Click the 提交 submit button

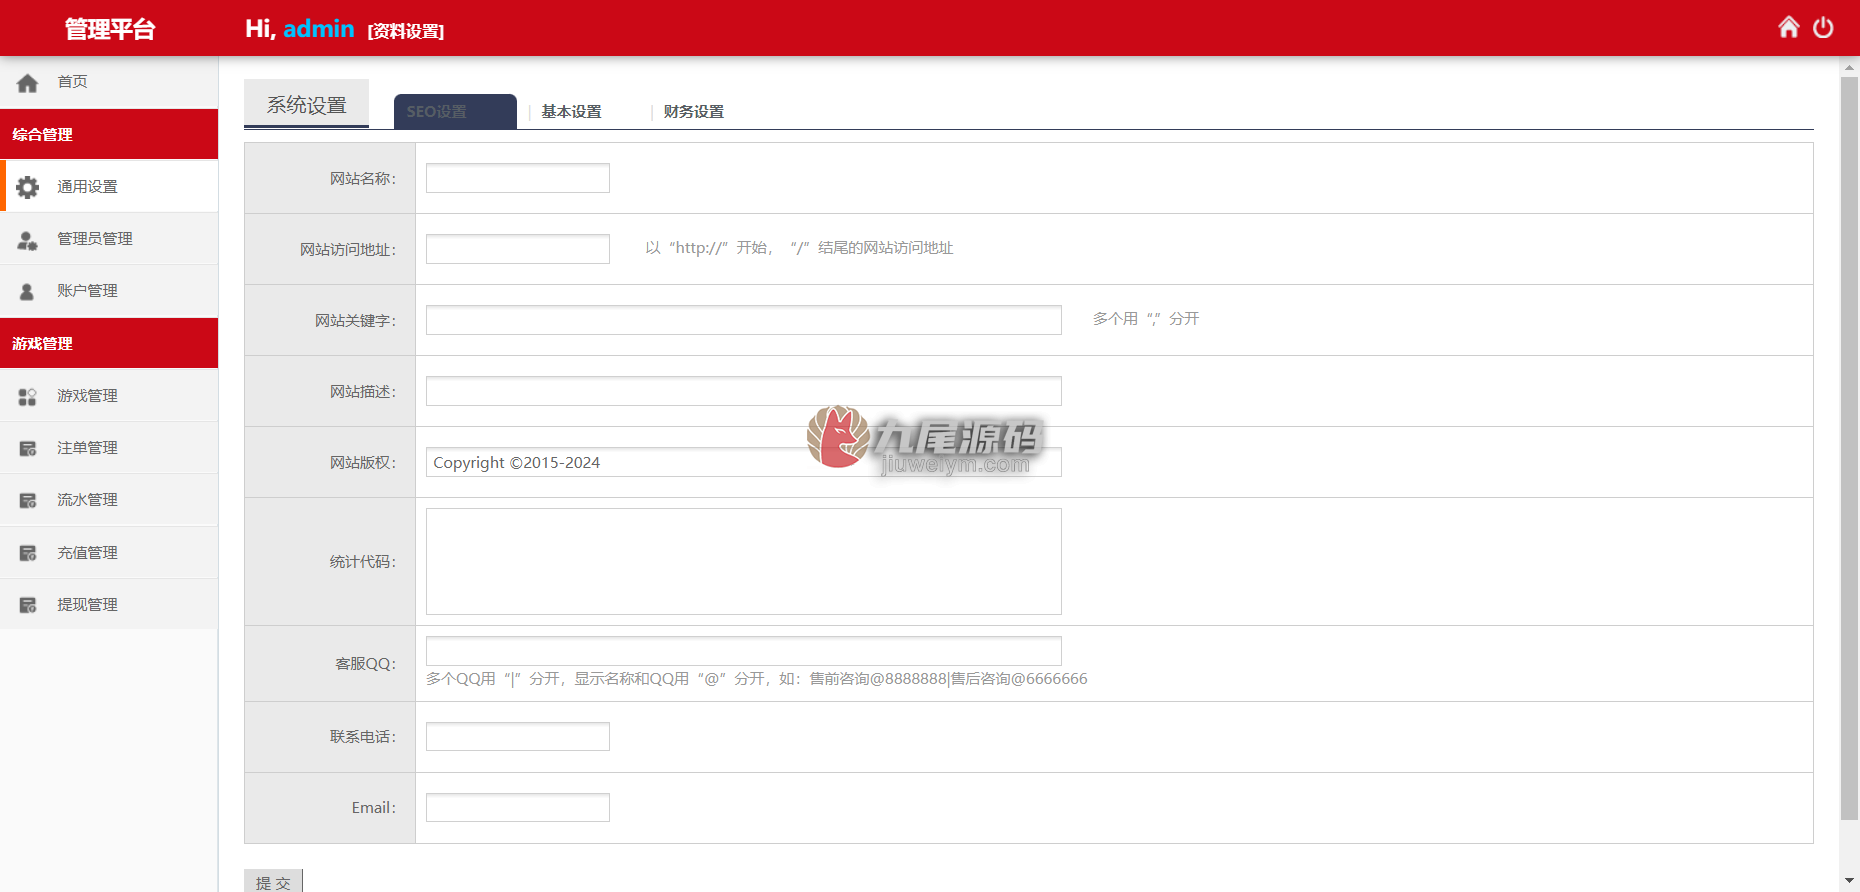click(273, 881)
